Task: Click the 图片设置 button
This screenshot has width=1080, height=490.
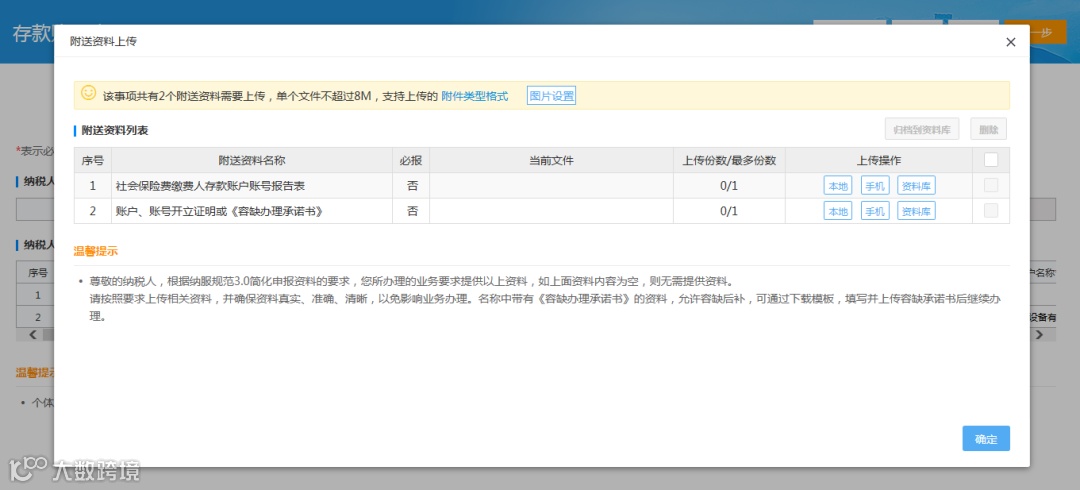Action: coord(551,96)
